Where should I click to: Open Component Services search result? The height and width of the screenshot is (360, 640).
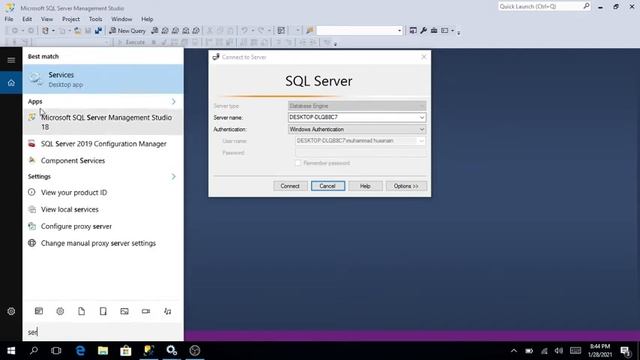103,160
